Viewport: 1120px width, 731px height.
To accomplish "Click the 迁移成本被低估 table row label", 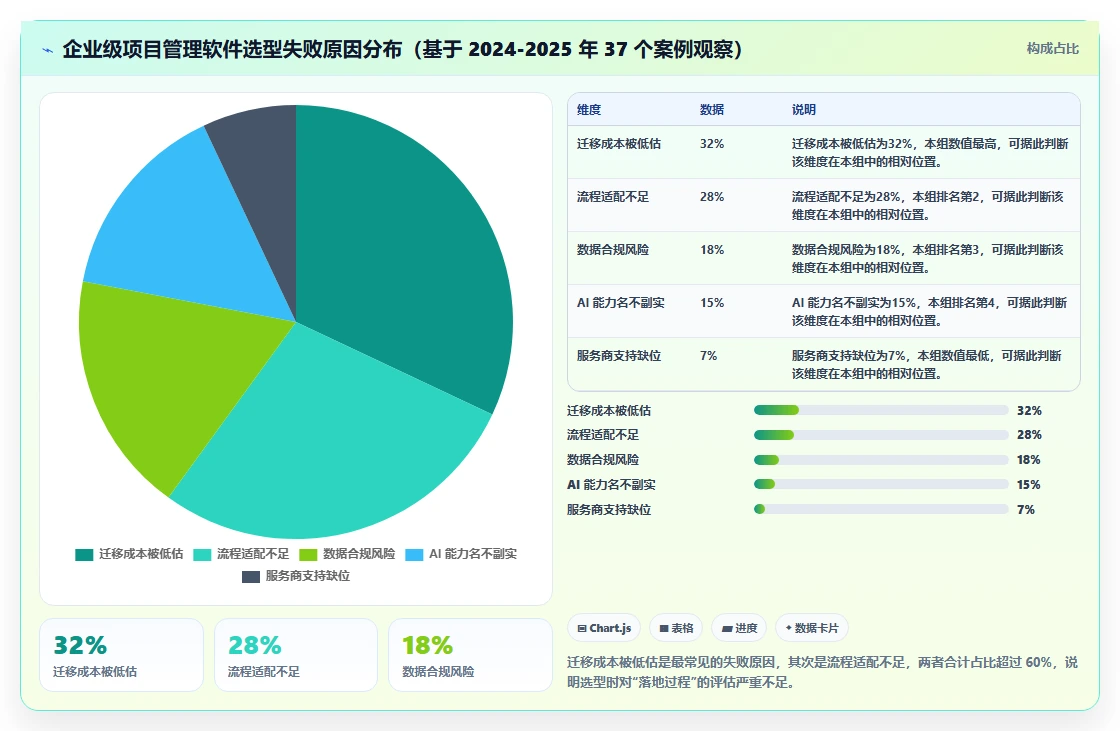I will coord(619,144).
